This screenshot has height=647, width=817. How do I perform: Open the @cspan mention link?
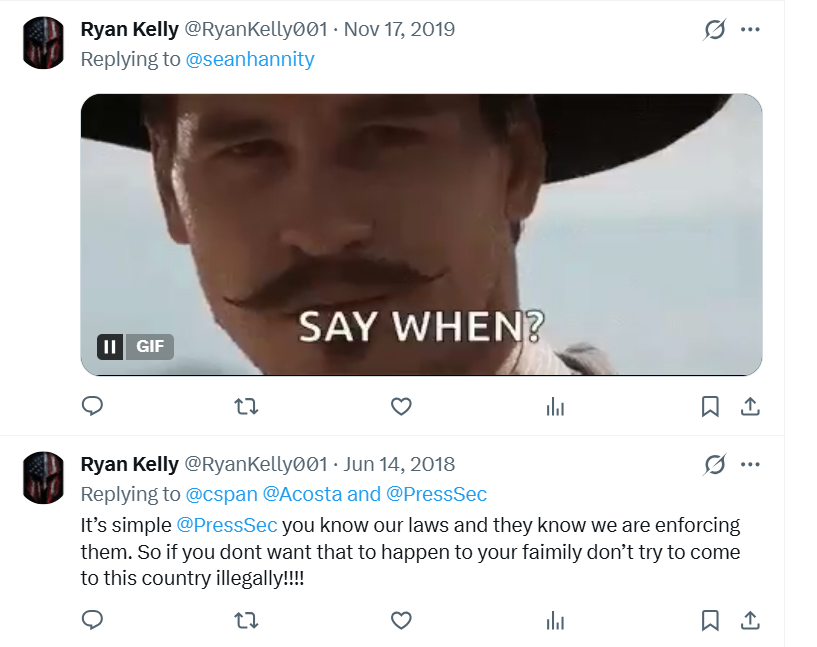pos(221,494)
